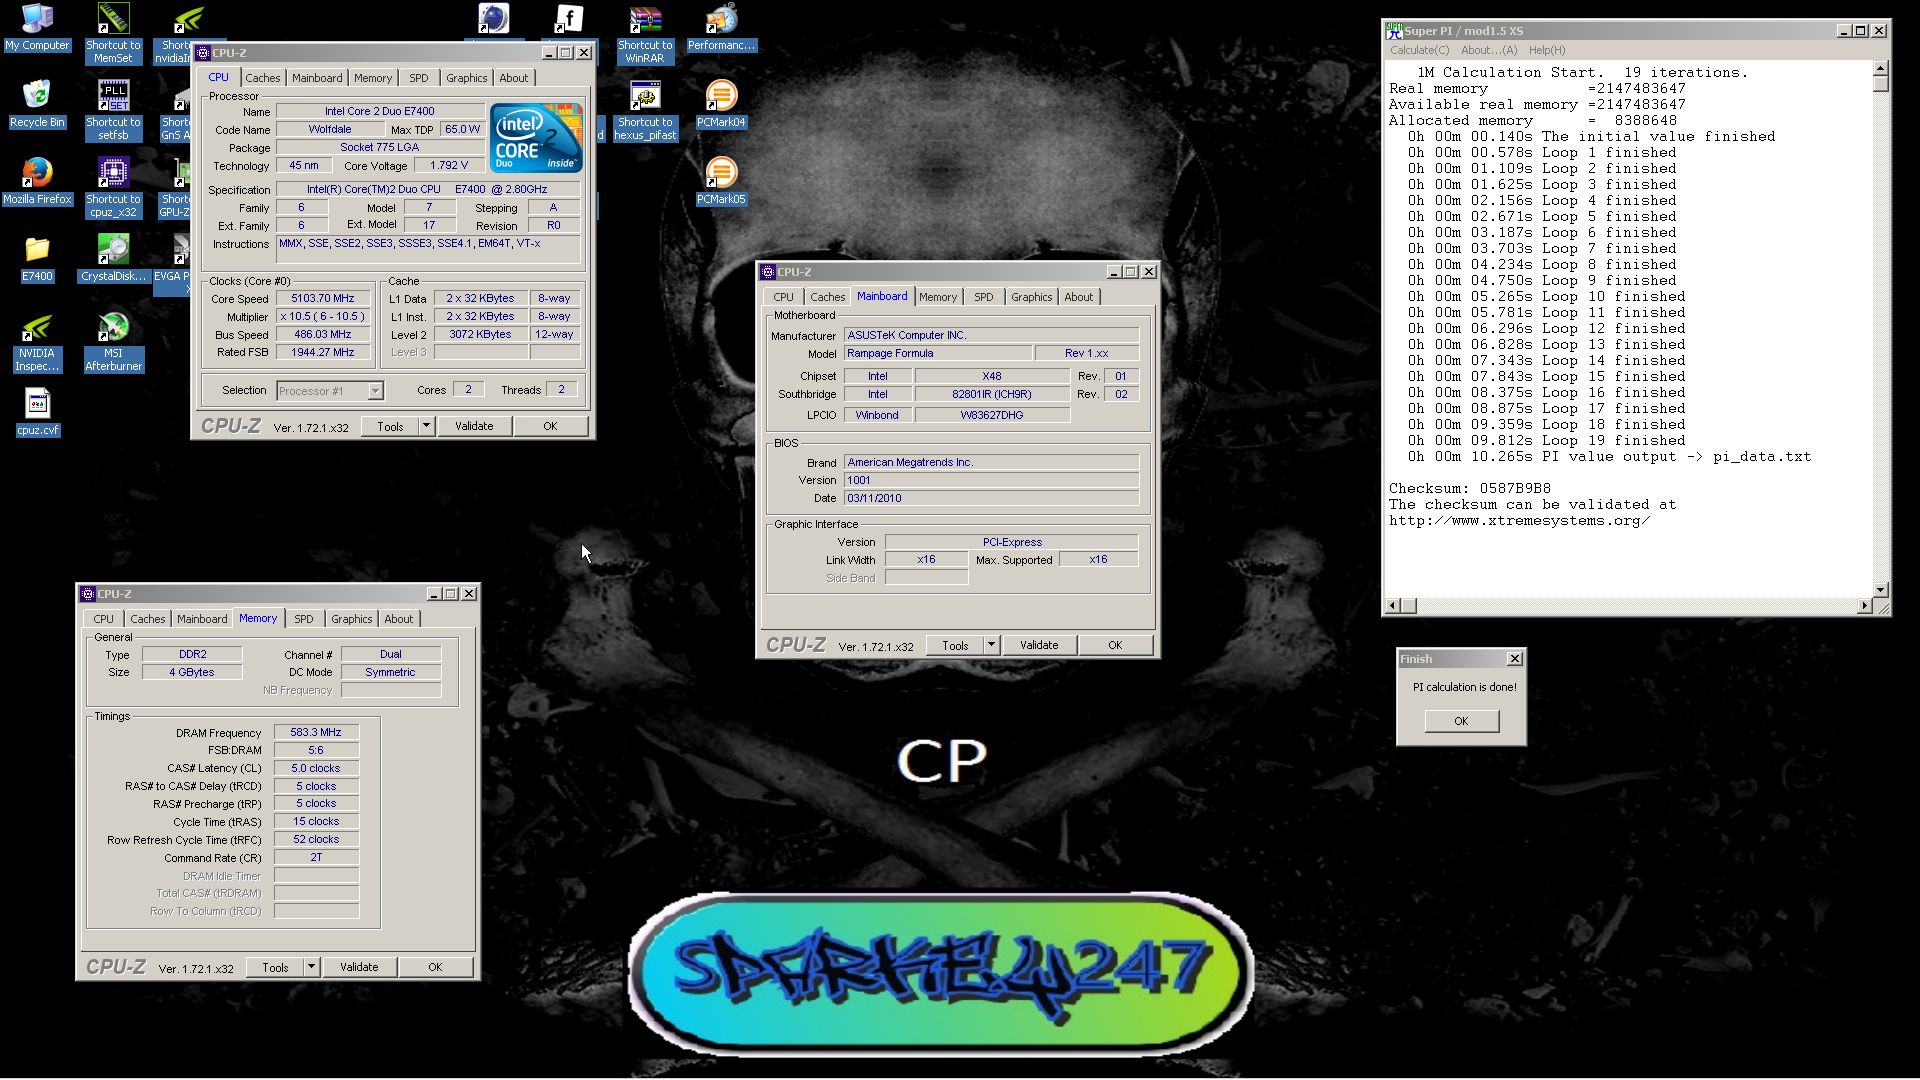1920x1080 pixels.
Task: Launch the PCMark04 desktop shortcut
Action: pyautogui.click(x=721, y=104)
